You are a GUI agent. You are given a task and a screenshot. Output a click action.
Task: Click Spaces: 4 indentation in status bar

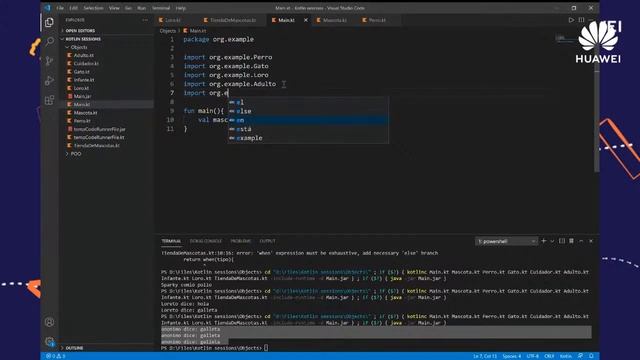511,356
